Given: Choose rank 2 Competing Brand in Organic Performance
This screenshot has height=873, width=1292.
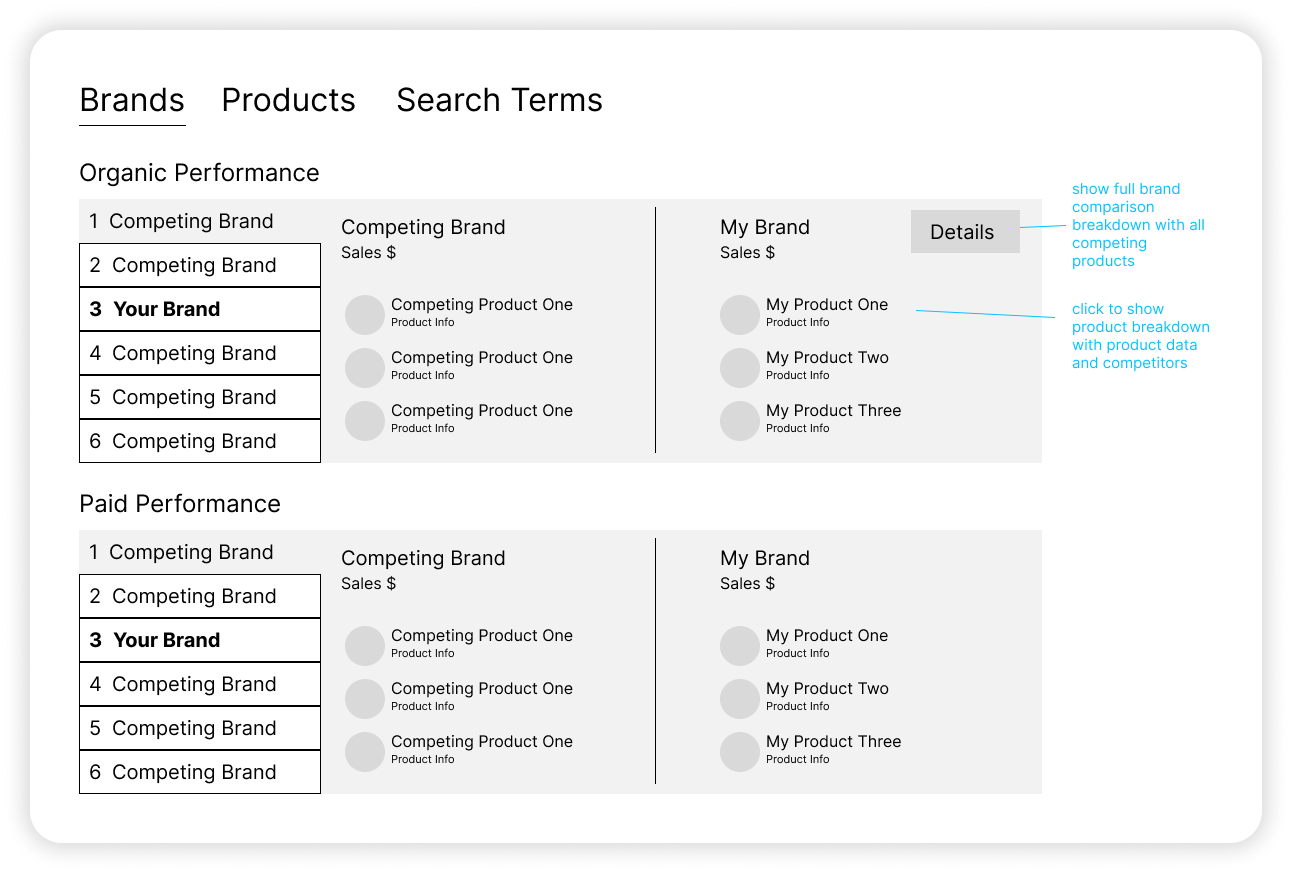Looking at the screenshot, I should pyautogui.click(x=200, y=265).
